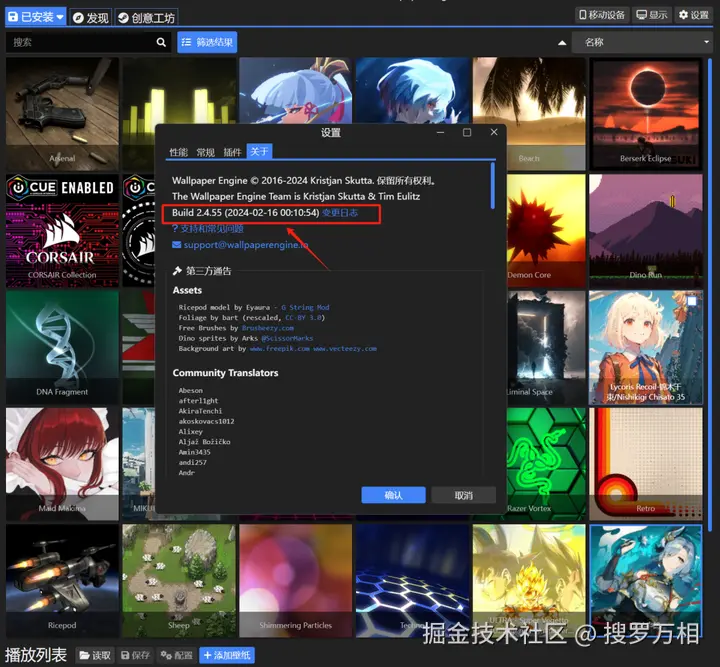The height and width of the screenshot is (667, 720).
Task: Close the 设置 dialog
Action: tap(494, 132)
